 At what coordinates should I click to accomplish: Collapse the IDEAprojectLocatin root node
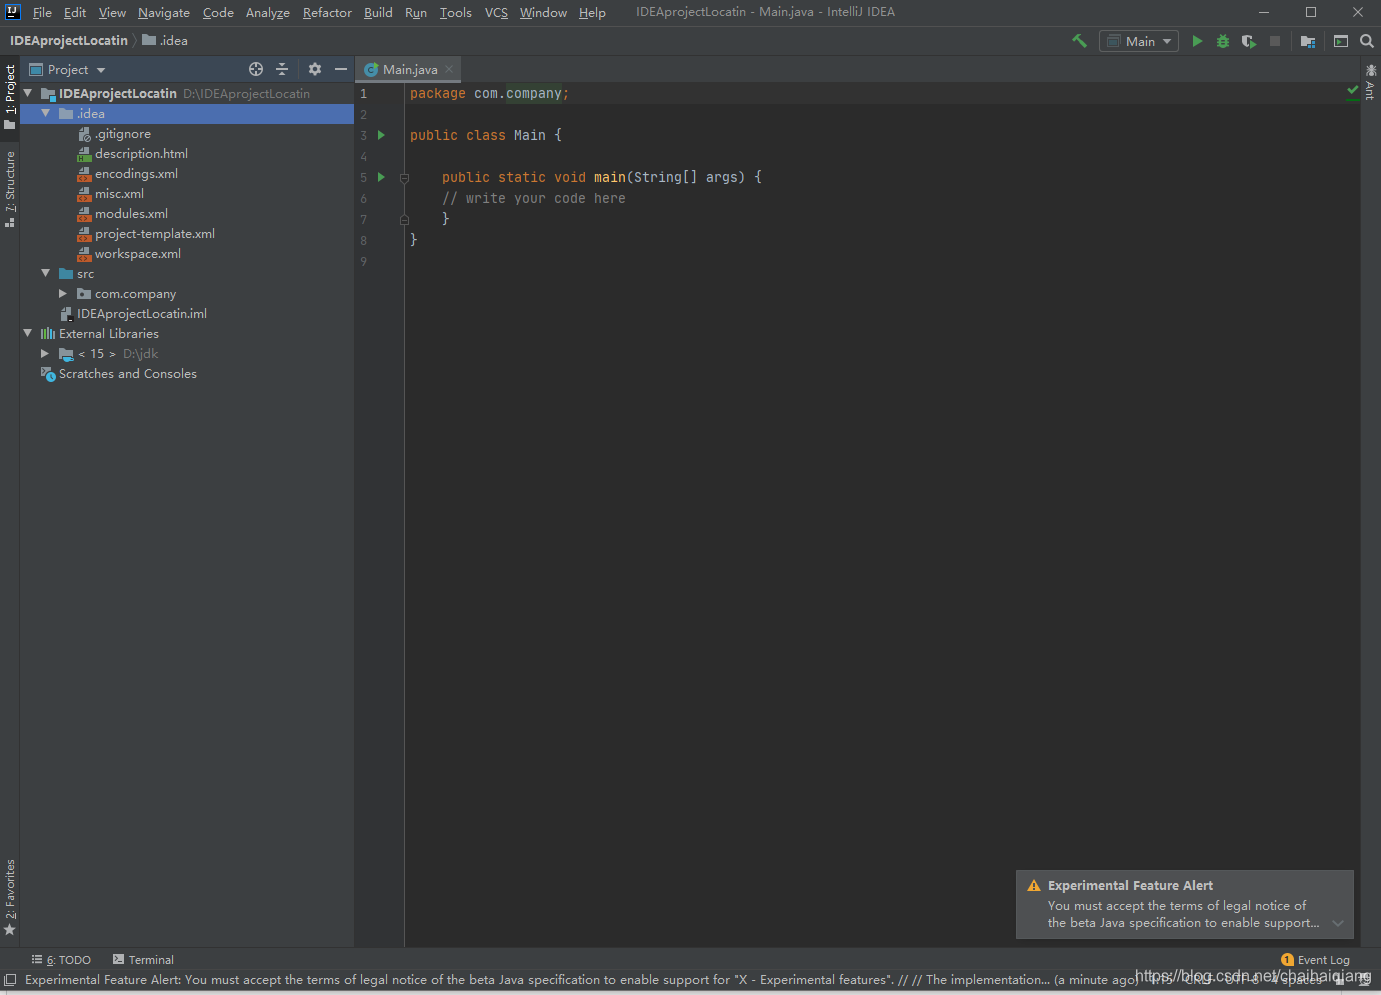(28, 93)
